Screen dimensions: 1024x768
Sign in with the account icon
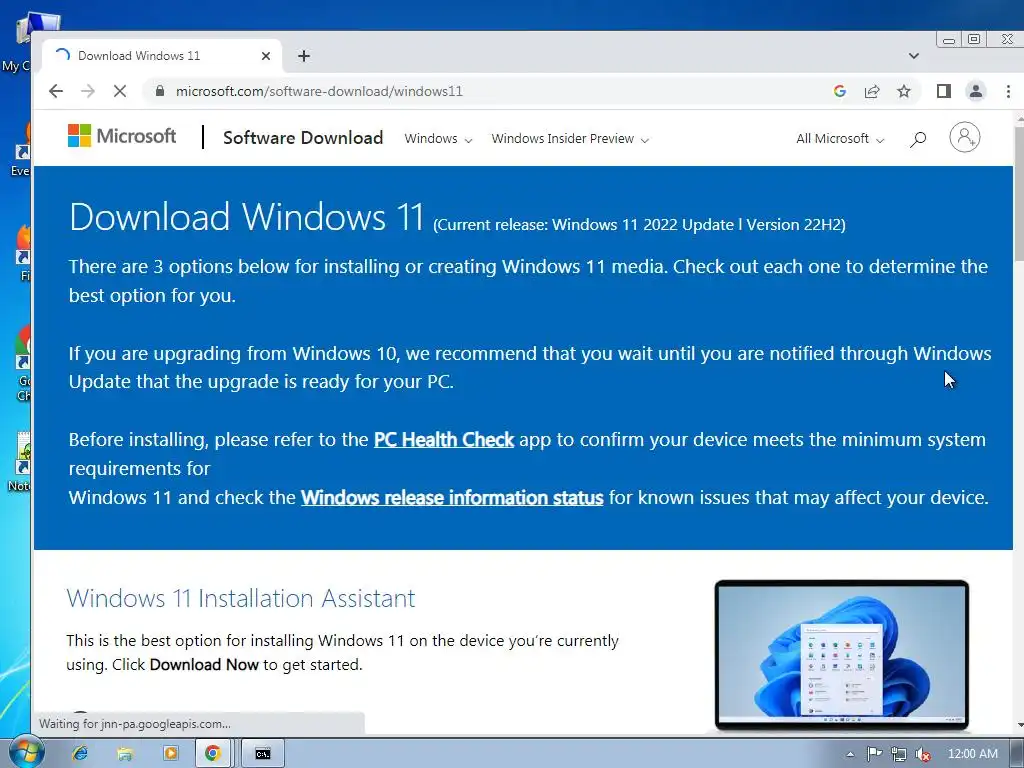(x=965, y=137)
